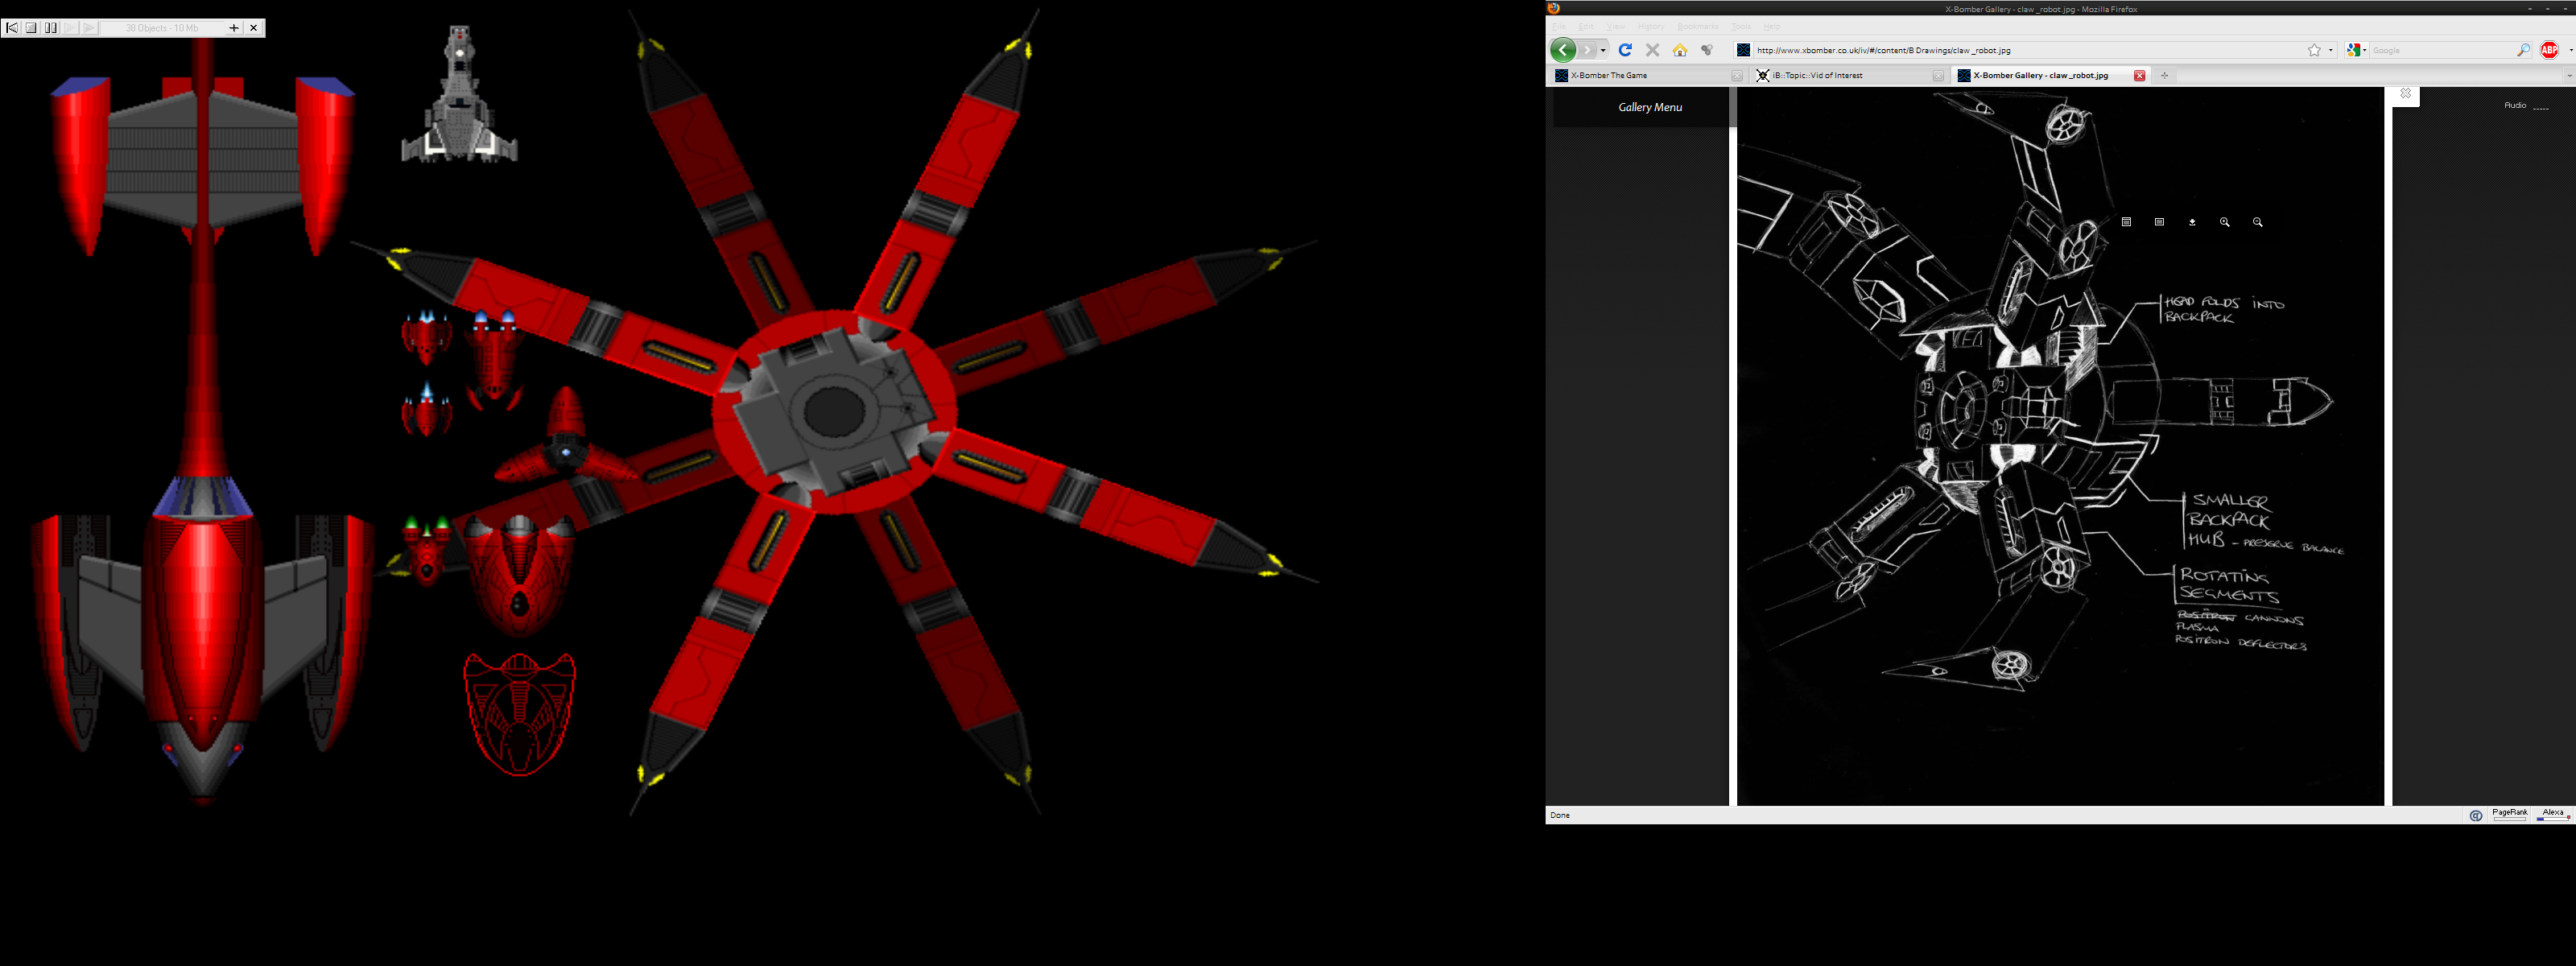Image resolution: width=2576 pixels, height=966 pixels.
Task: Click the Audio control label
Action: point(2515,105)
